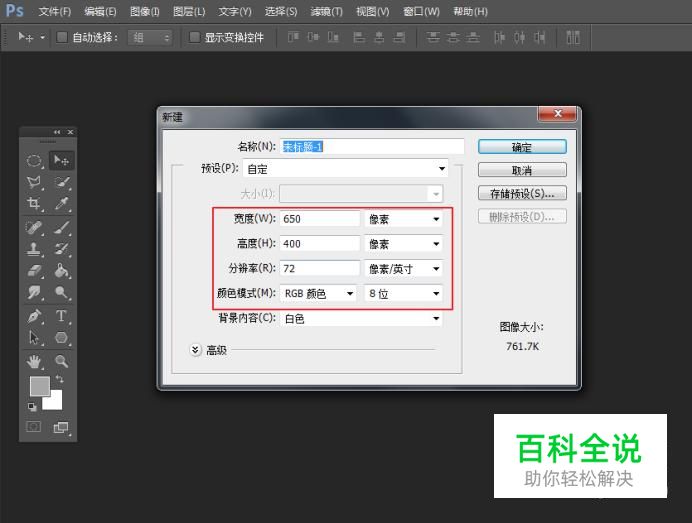692x523 pixels.
Task: Open the RGB 颜色 color mode dropdown
Action: click(318, 293)
